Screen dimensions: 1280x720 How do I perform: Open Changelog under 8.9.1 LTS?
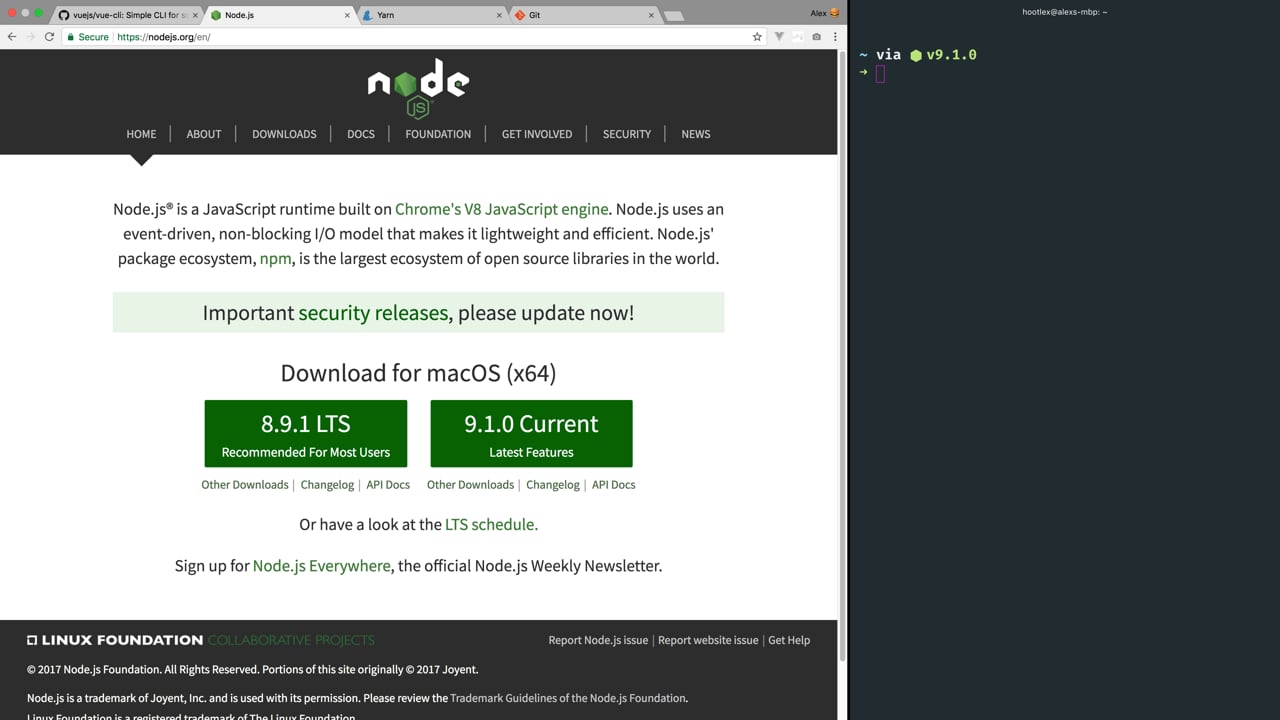pyautogui.click(x=327, y=485)
